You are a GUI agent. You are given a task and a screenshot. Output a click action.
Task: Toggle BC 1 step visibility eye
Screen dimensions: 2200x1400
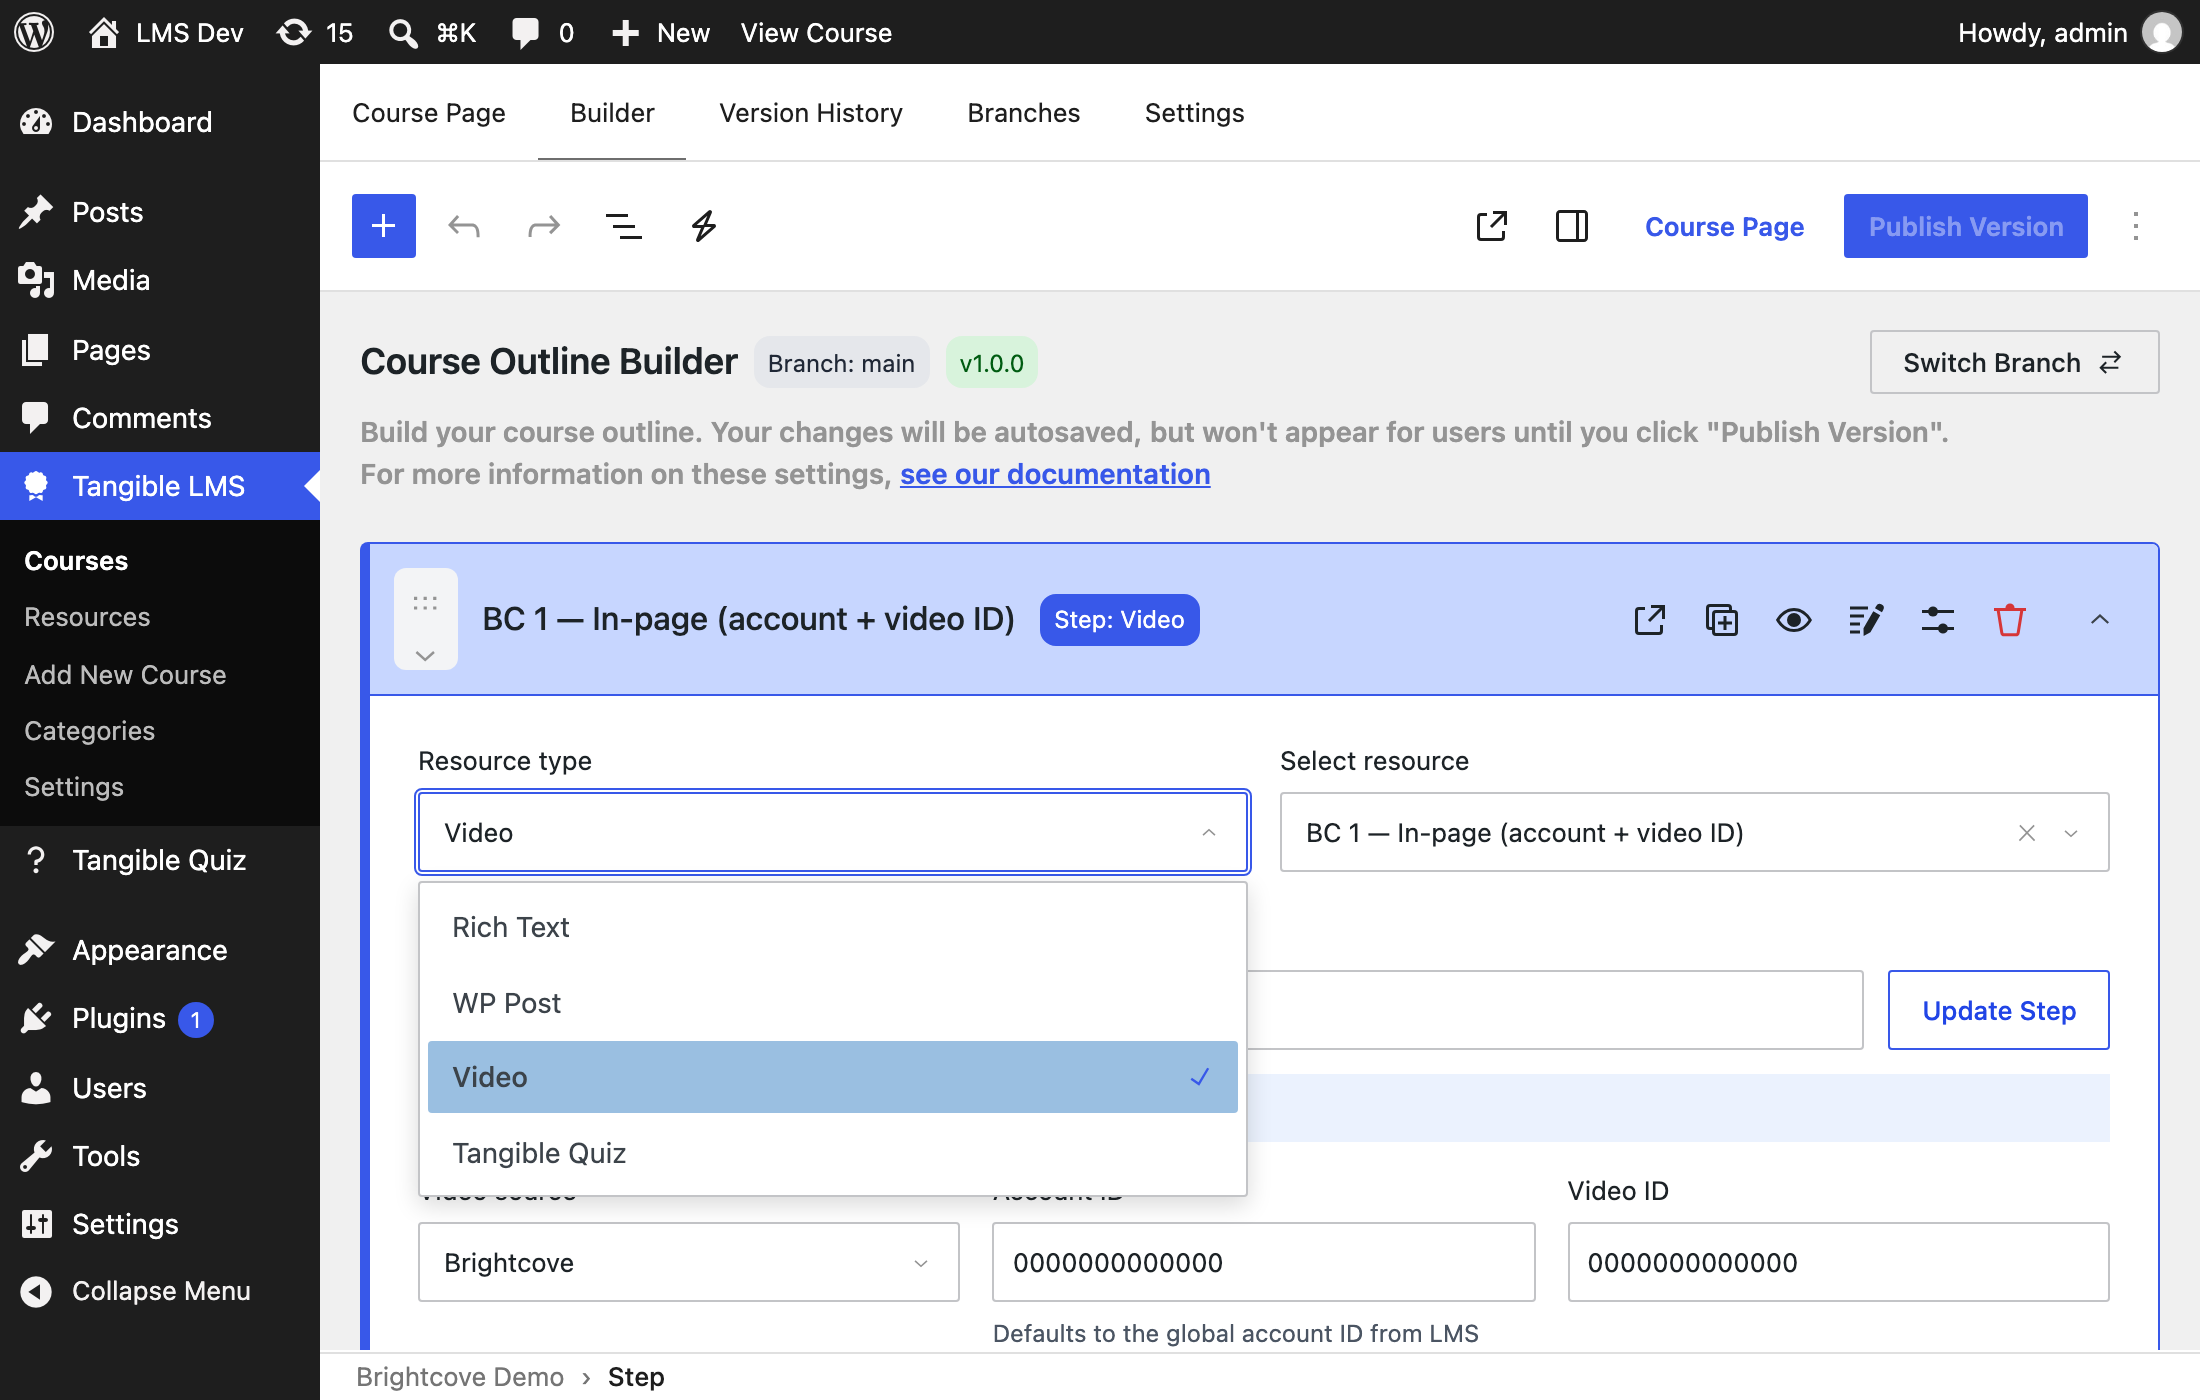[1794, 620]
